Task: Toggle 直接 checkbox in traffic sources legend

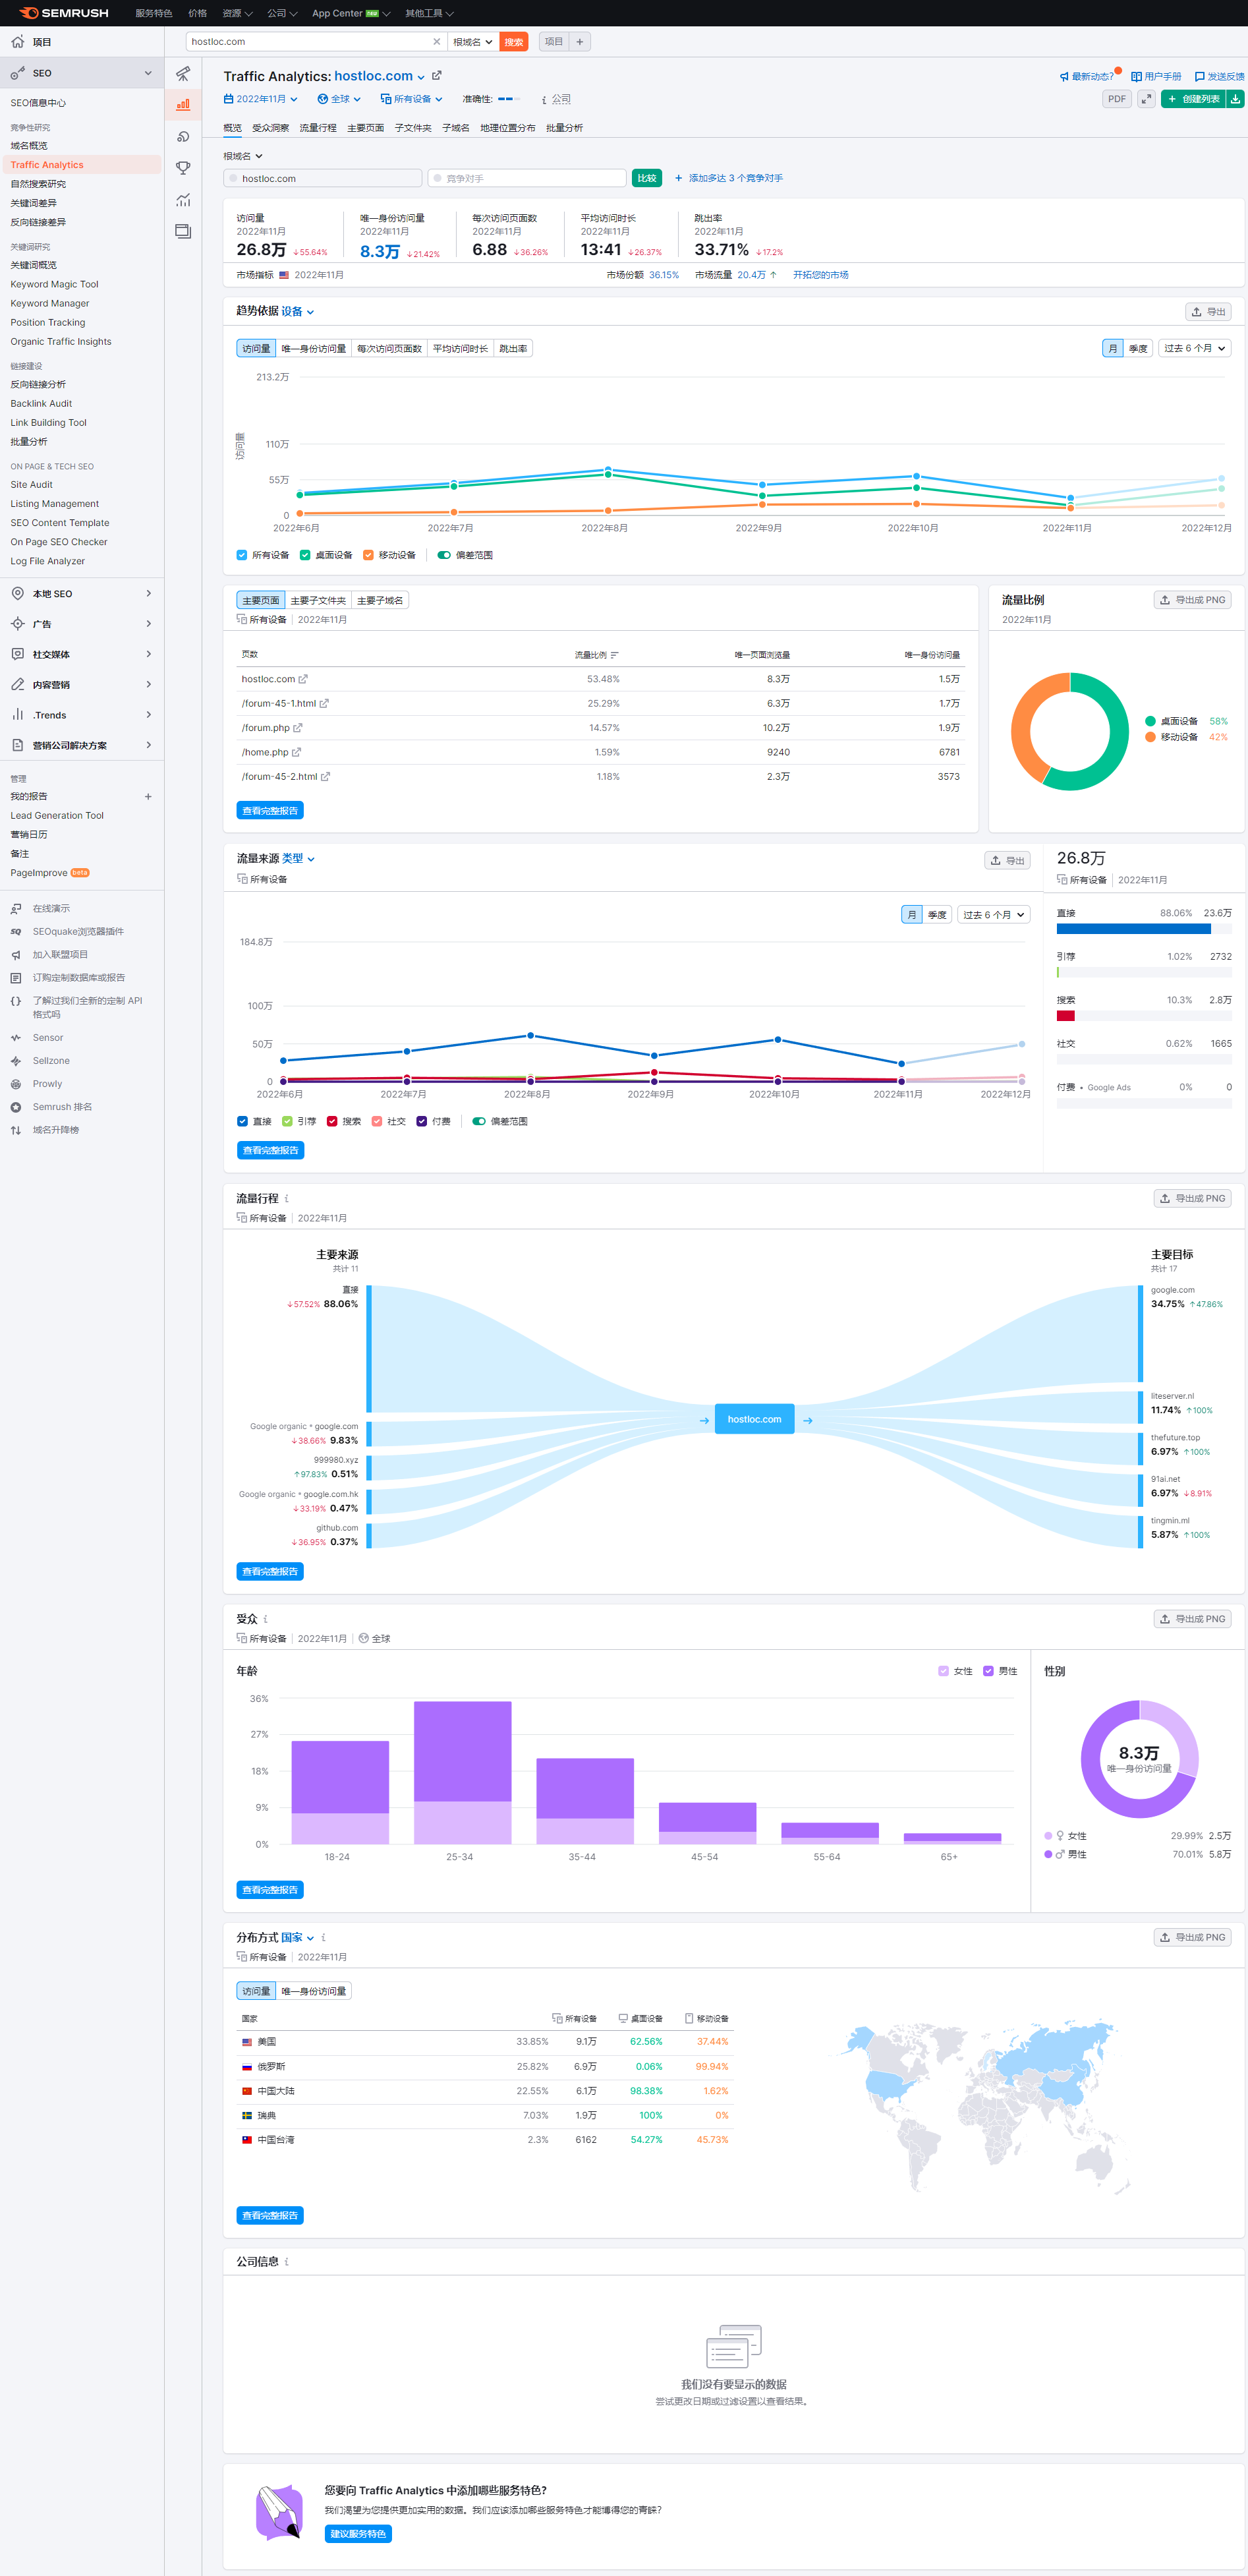Action: pos(242,1121)
